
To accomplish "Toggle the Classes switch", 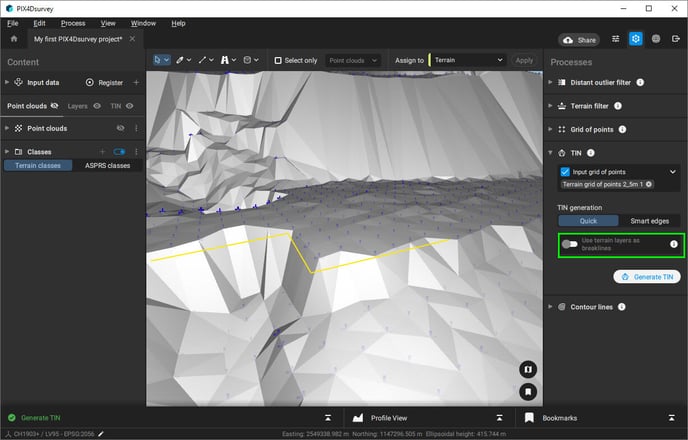I will pos(119,152).
